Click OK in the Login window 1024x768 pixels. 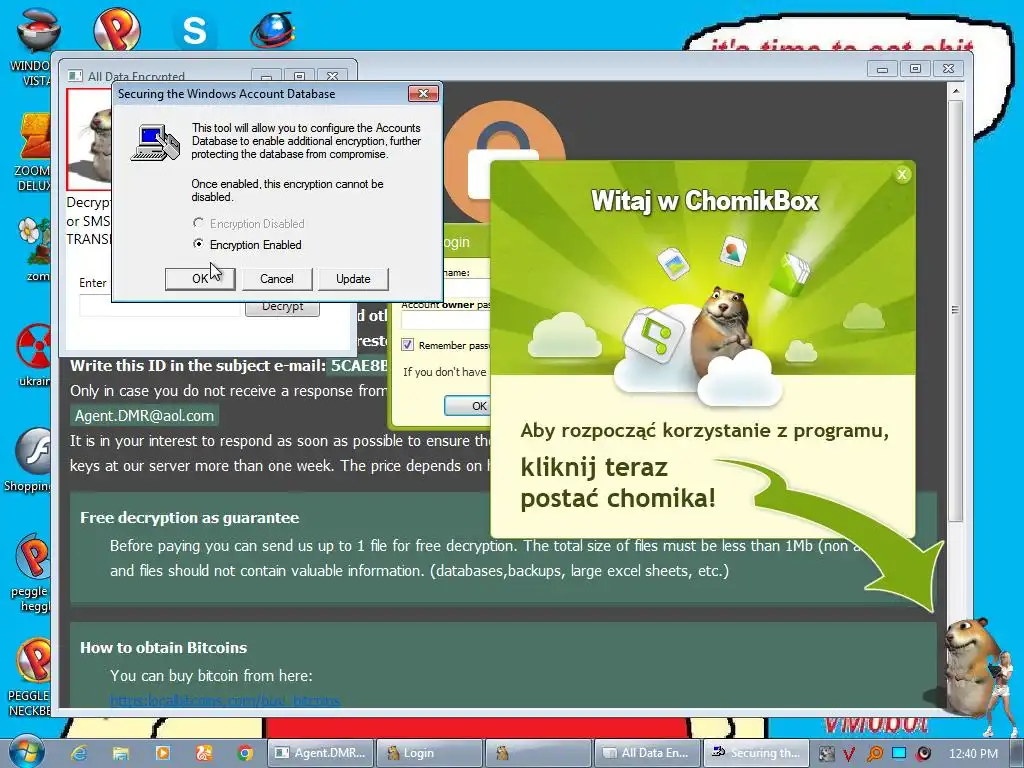coord(466,406)
